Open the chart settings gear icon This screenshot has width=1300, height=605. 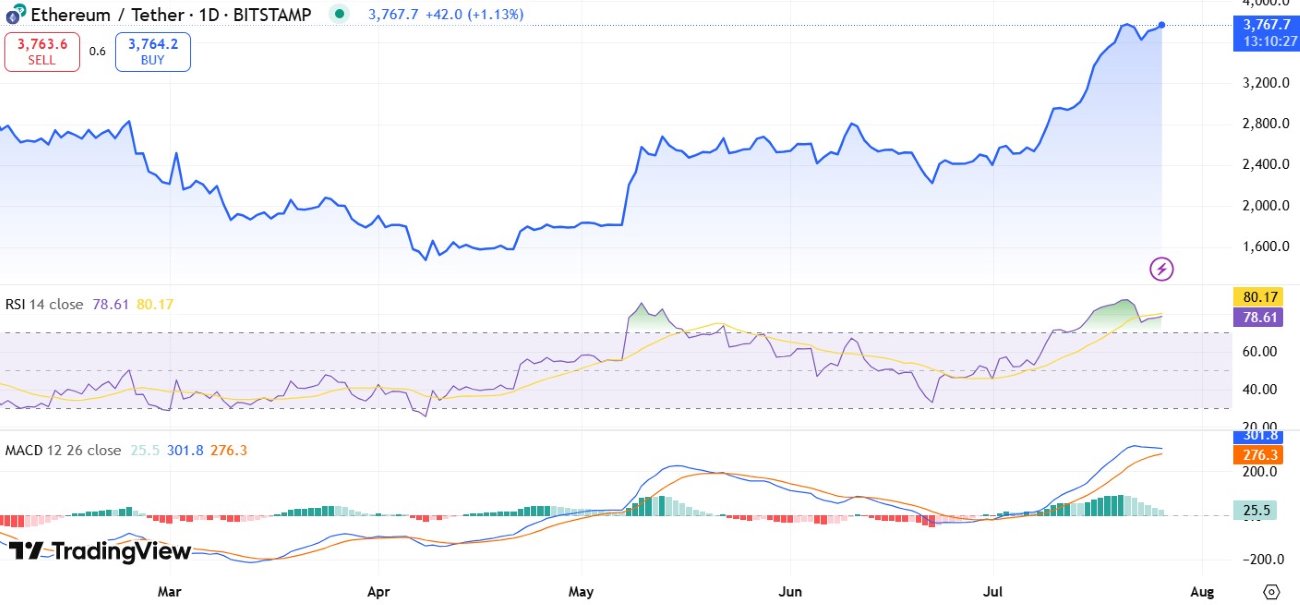pos(1272,591)
